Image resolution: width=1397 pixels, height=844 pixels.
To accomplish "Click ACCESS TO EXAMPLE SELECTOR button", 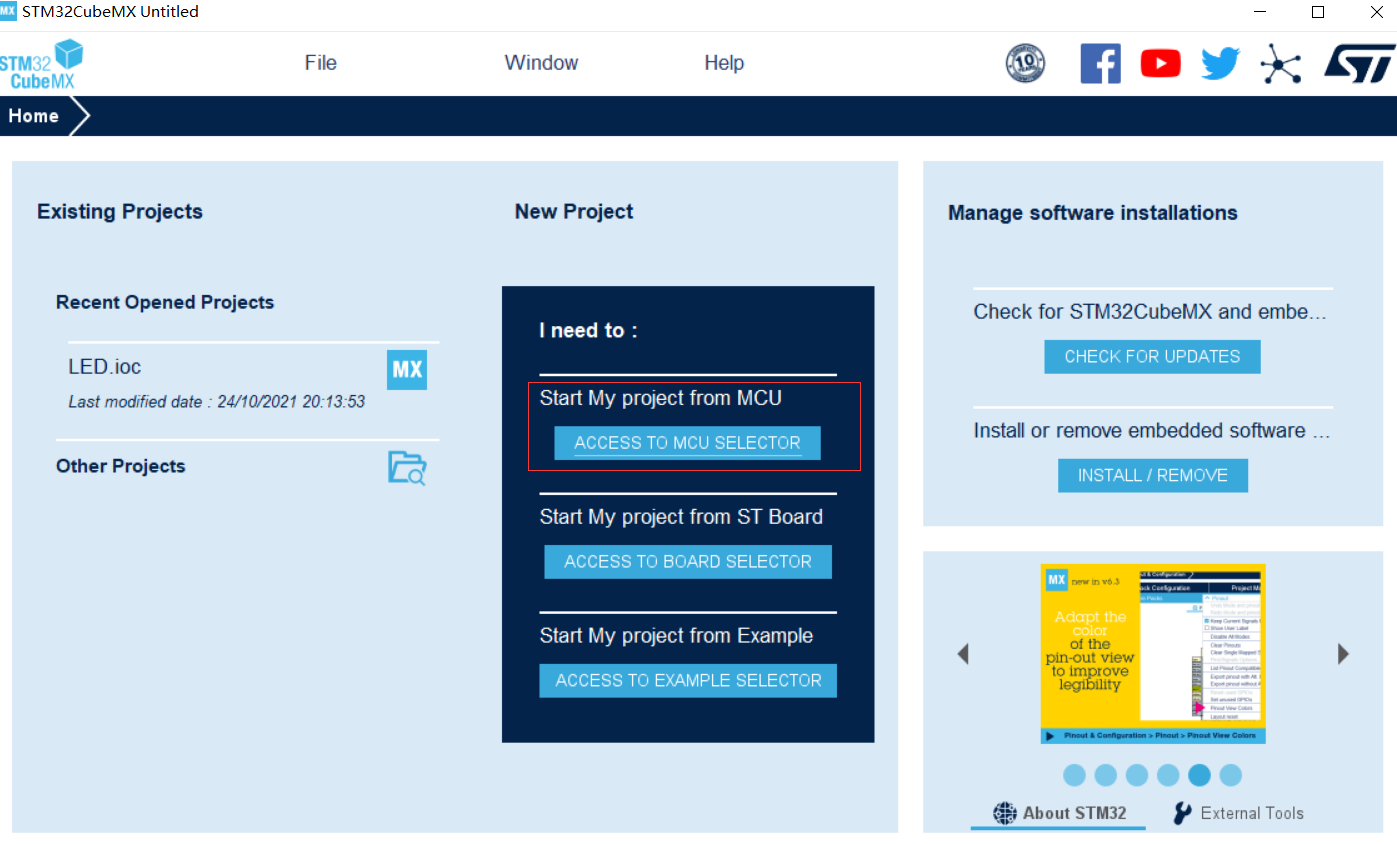I will coord(688,681).
